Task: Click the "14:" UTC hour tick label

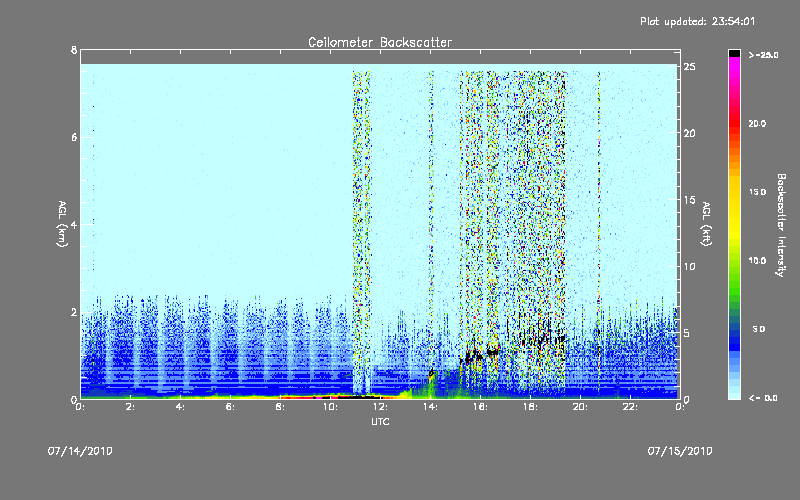Action: point(431,407)
